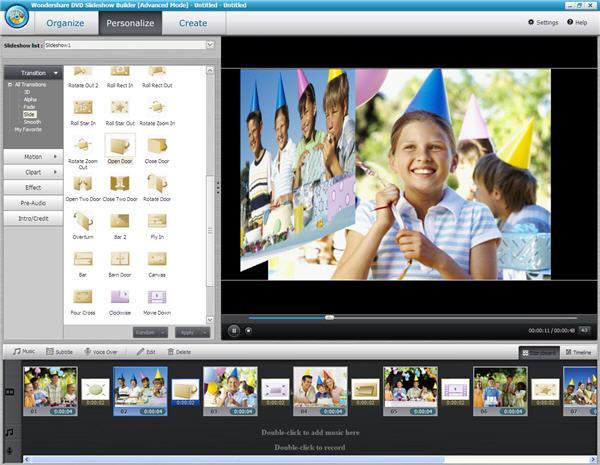The width and height of the screenshot is (600, 465).
Task: Open the Help menu
Action: pyautogui.click(x=577, y=23)
